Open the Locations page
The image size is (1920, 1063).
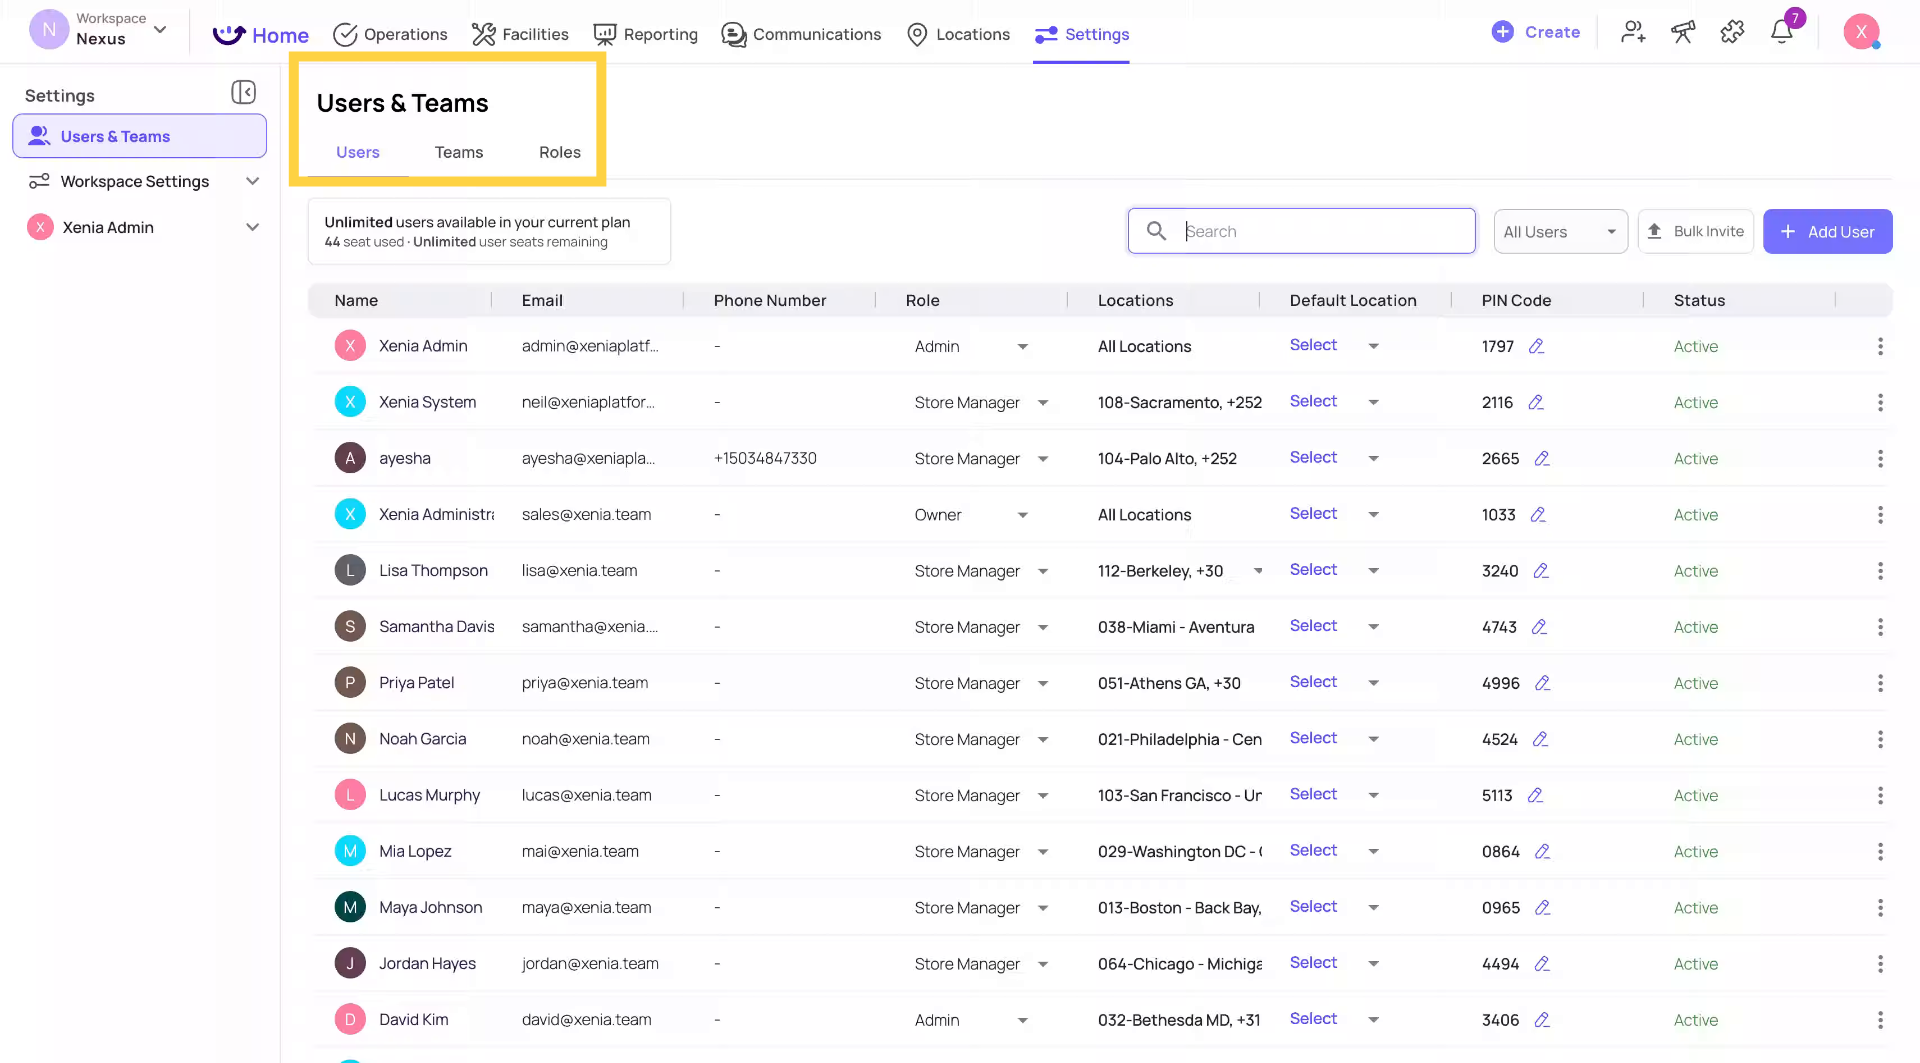(x=958, y=34)
